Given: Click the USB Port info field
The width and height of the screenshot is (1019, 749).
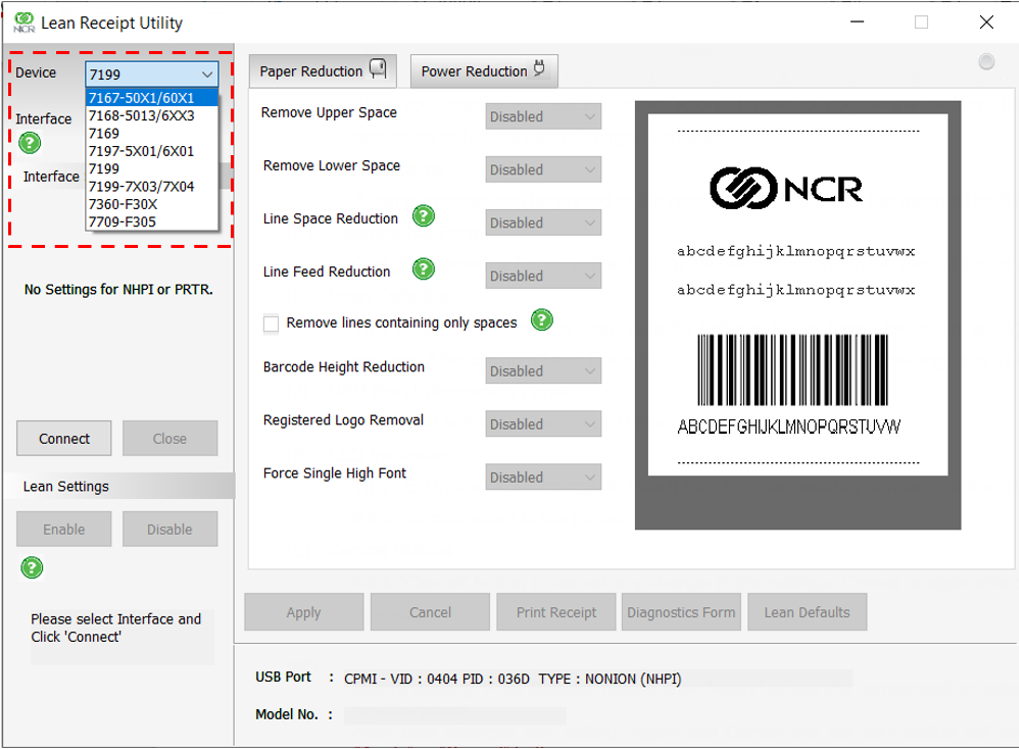Looking at the screenshot, I should click(598, 679).
